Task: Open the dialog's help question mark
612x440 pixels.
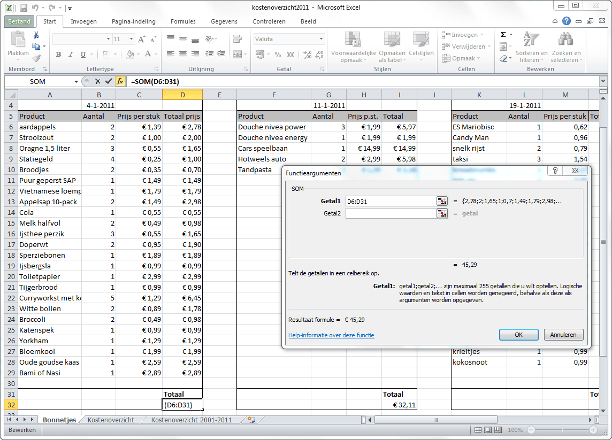Action: pos(556,171)
